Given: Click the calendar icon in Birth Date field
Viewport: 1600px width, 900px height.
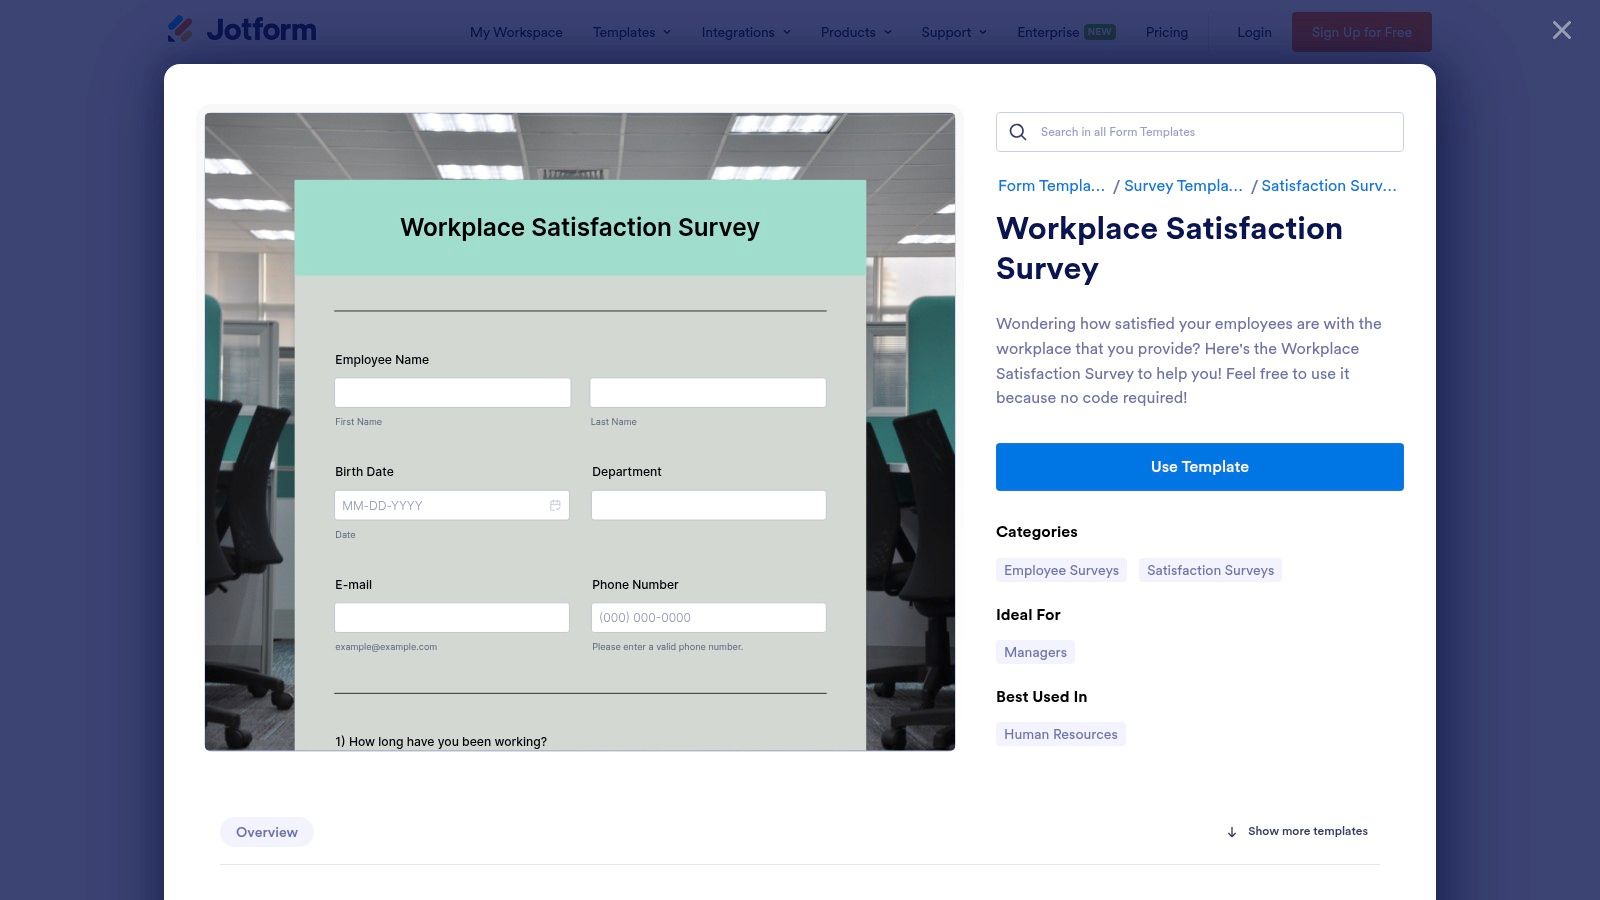Looking at the screenshot, I should 555,505.
